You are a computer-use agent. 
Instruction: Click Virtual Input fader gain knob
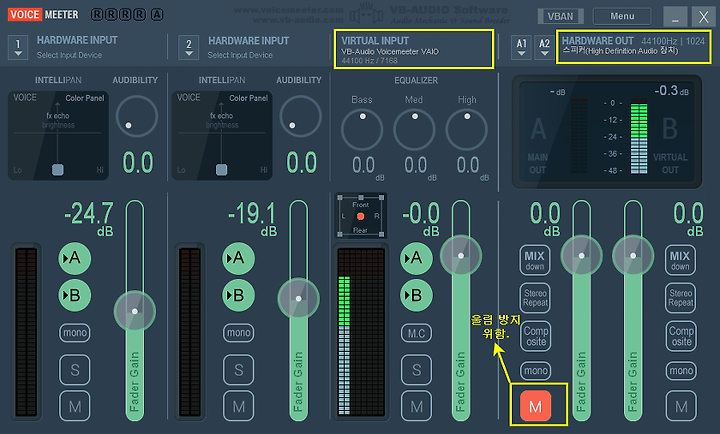[x=461, y=256]
